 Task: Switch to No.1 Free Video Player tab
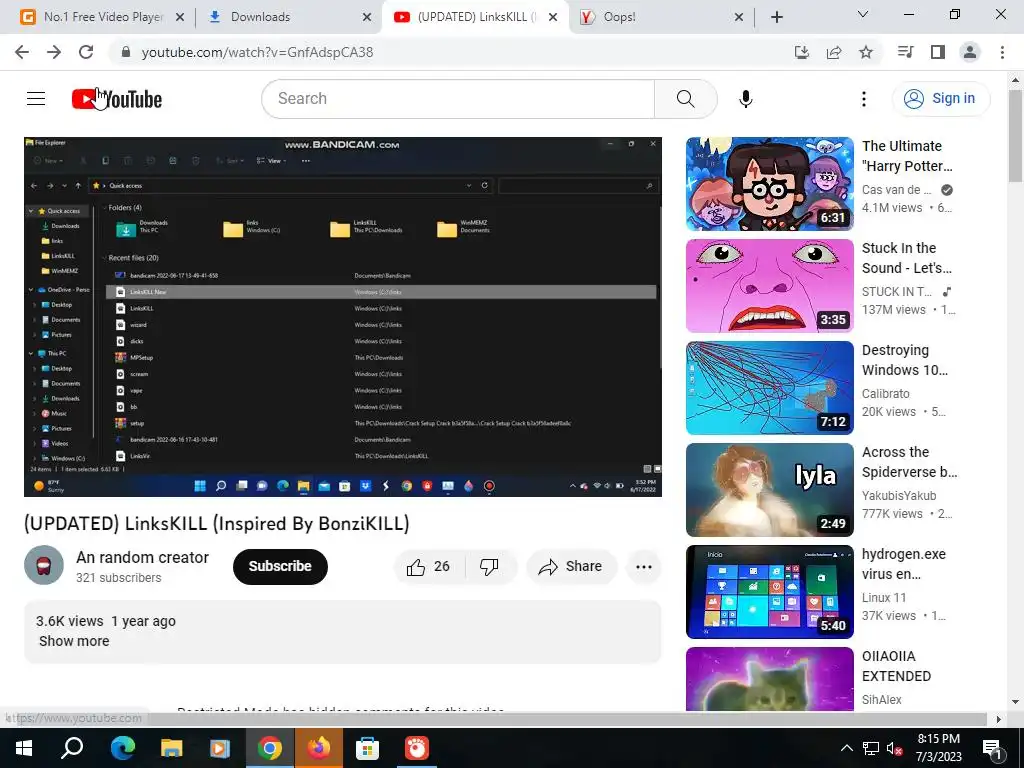103,17
